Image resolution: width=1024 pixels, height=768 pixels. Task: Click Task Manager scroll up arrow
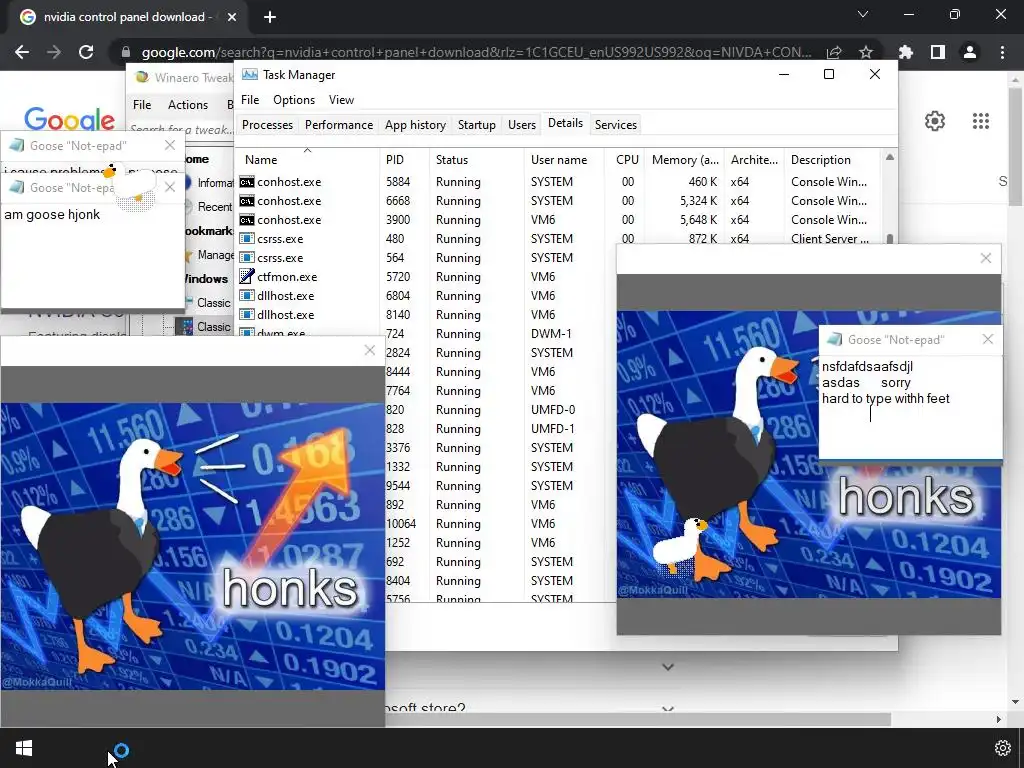point(889,157)
